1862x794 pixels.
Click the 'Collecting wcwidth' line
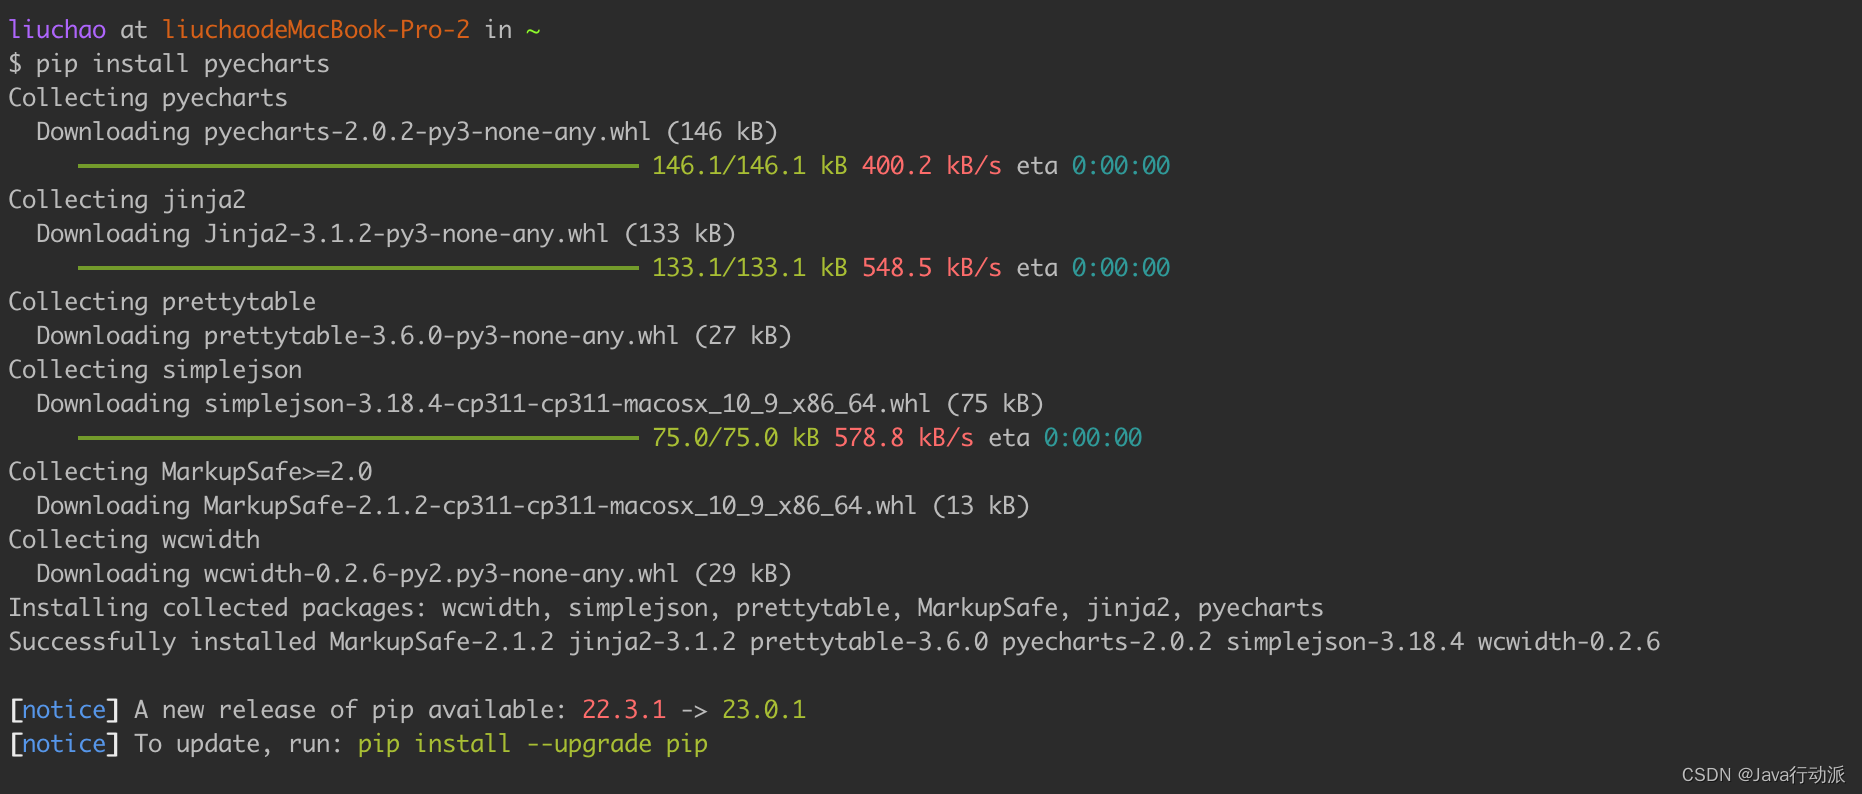point(134,540)
